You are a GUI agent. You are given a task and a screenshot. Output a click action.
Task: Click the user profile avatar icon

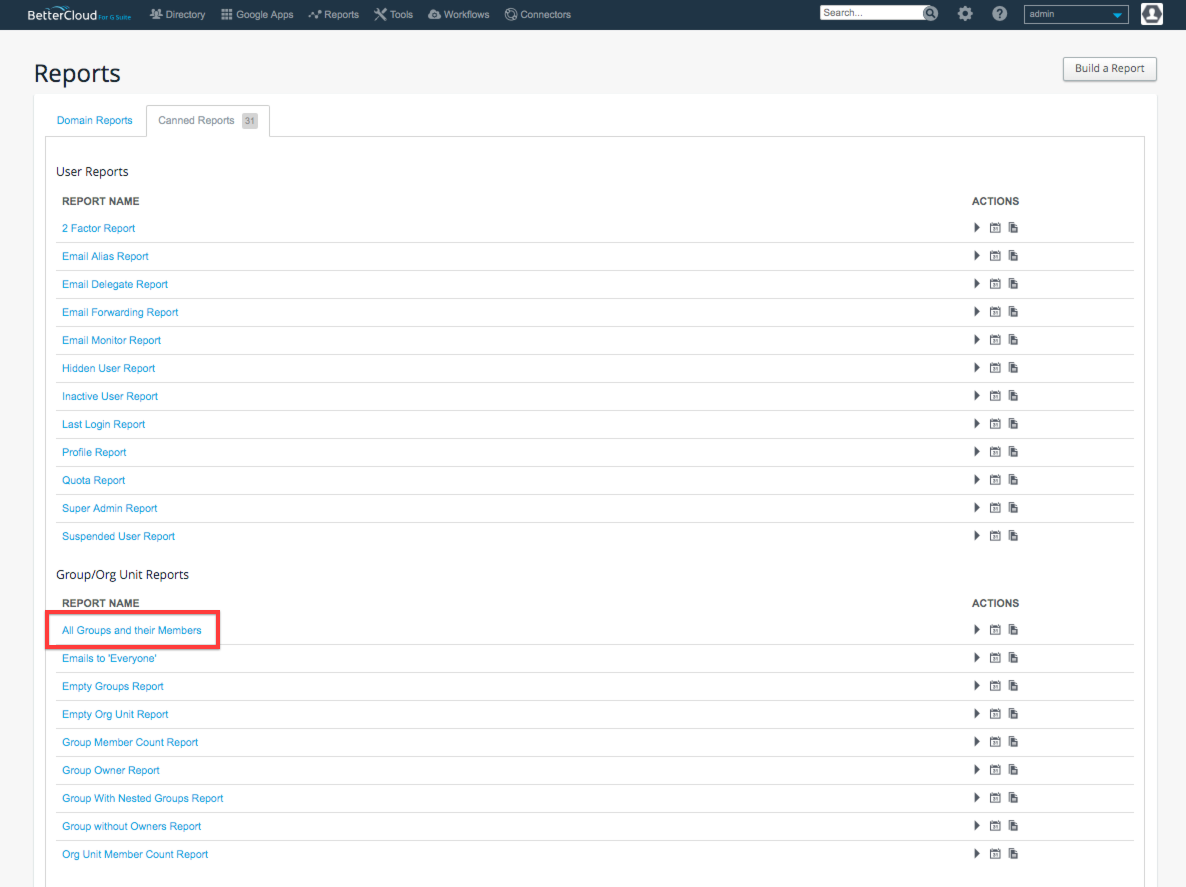[x=1151, y=14]
